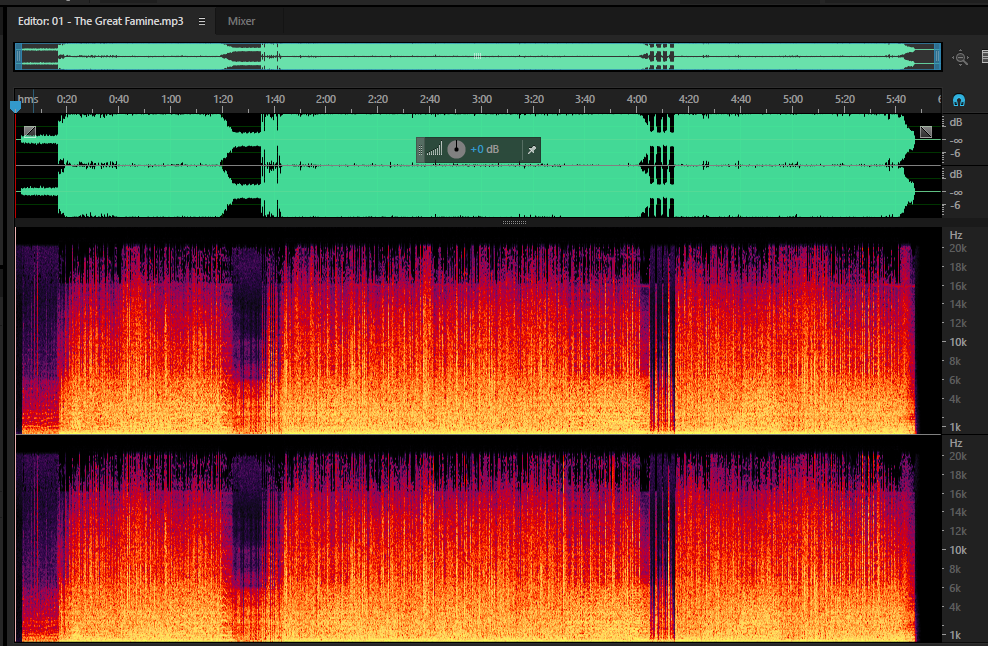Click 12k on the lower spectrogram frequency scale
Viewport: 988px width, 646px height.
pos(958,531)
